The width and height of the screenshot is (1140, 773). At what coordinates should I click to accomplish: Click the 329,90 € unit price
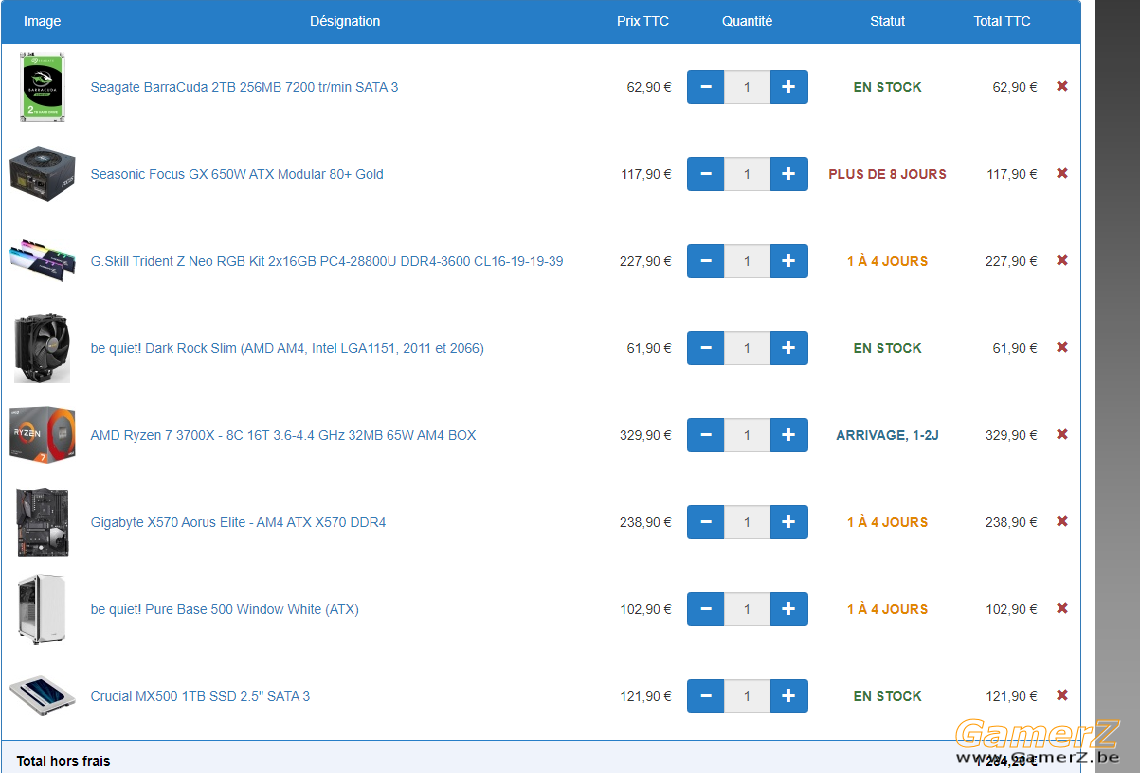[x=646, y=435]
